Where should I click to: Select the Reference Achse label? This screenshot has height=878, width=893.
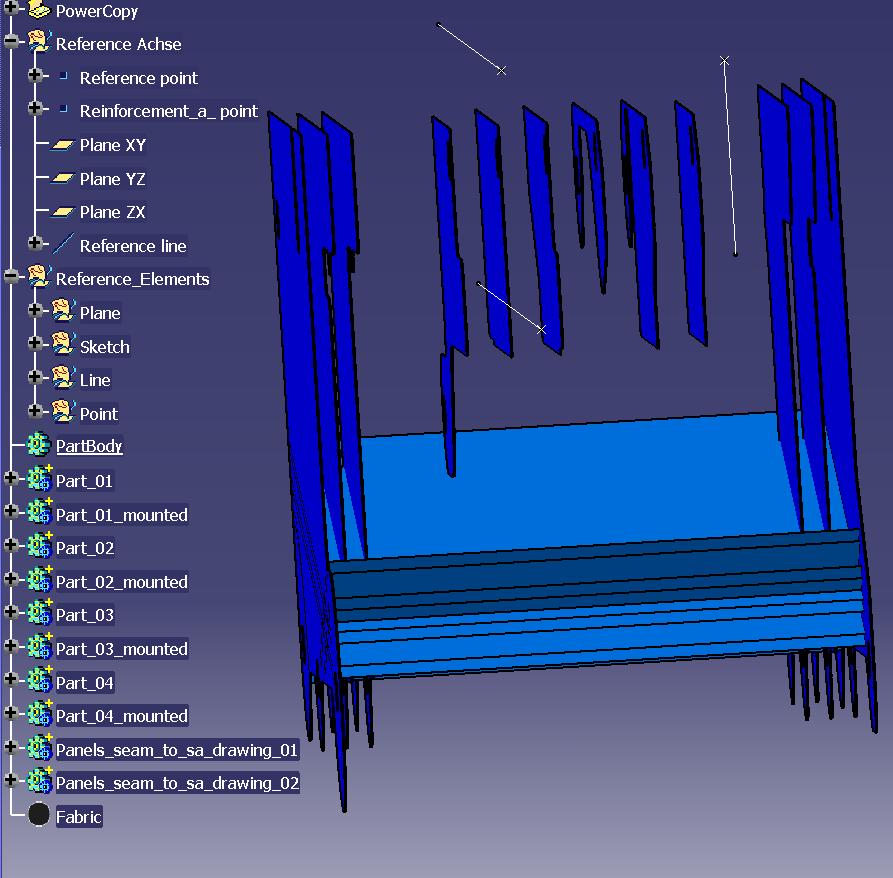118,44
